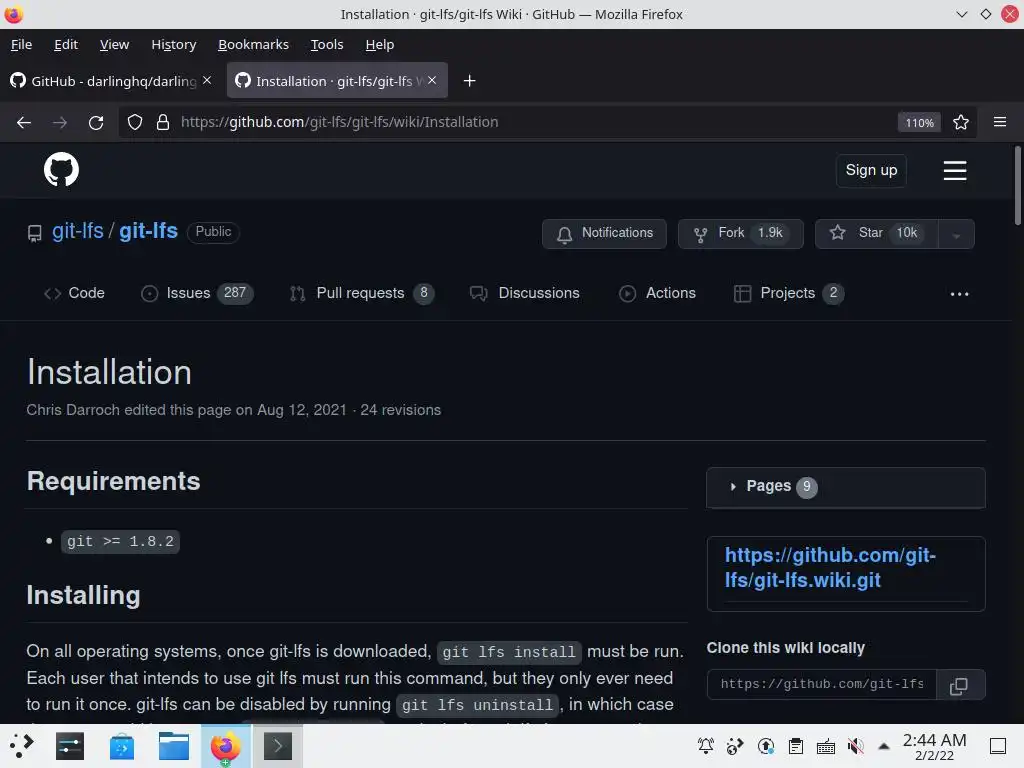This screenshot has width=1024, height=768.
Task: View the 24 revisions link
Action: tap(400, 410)
